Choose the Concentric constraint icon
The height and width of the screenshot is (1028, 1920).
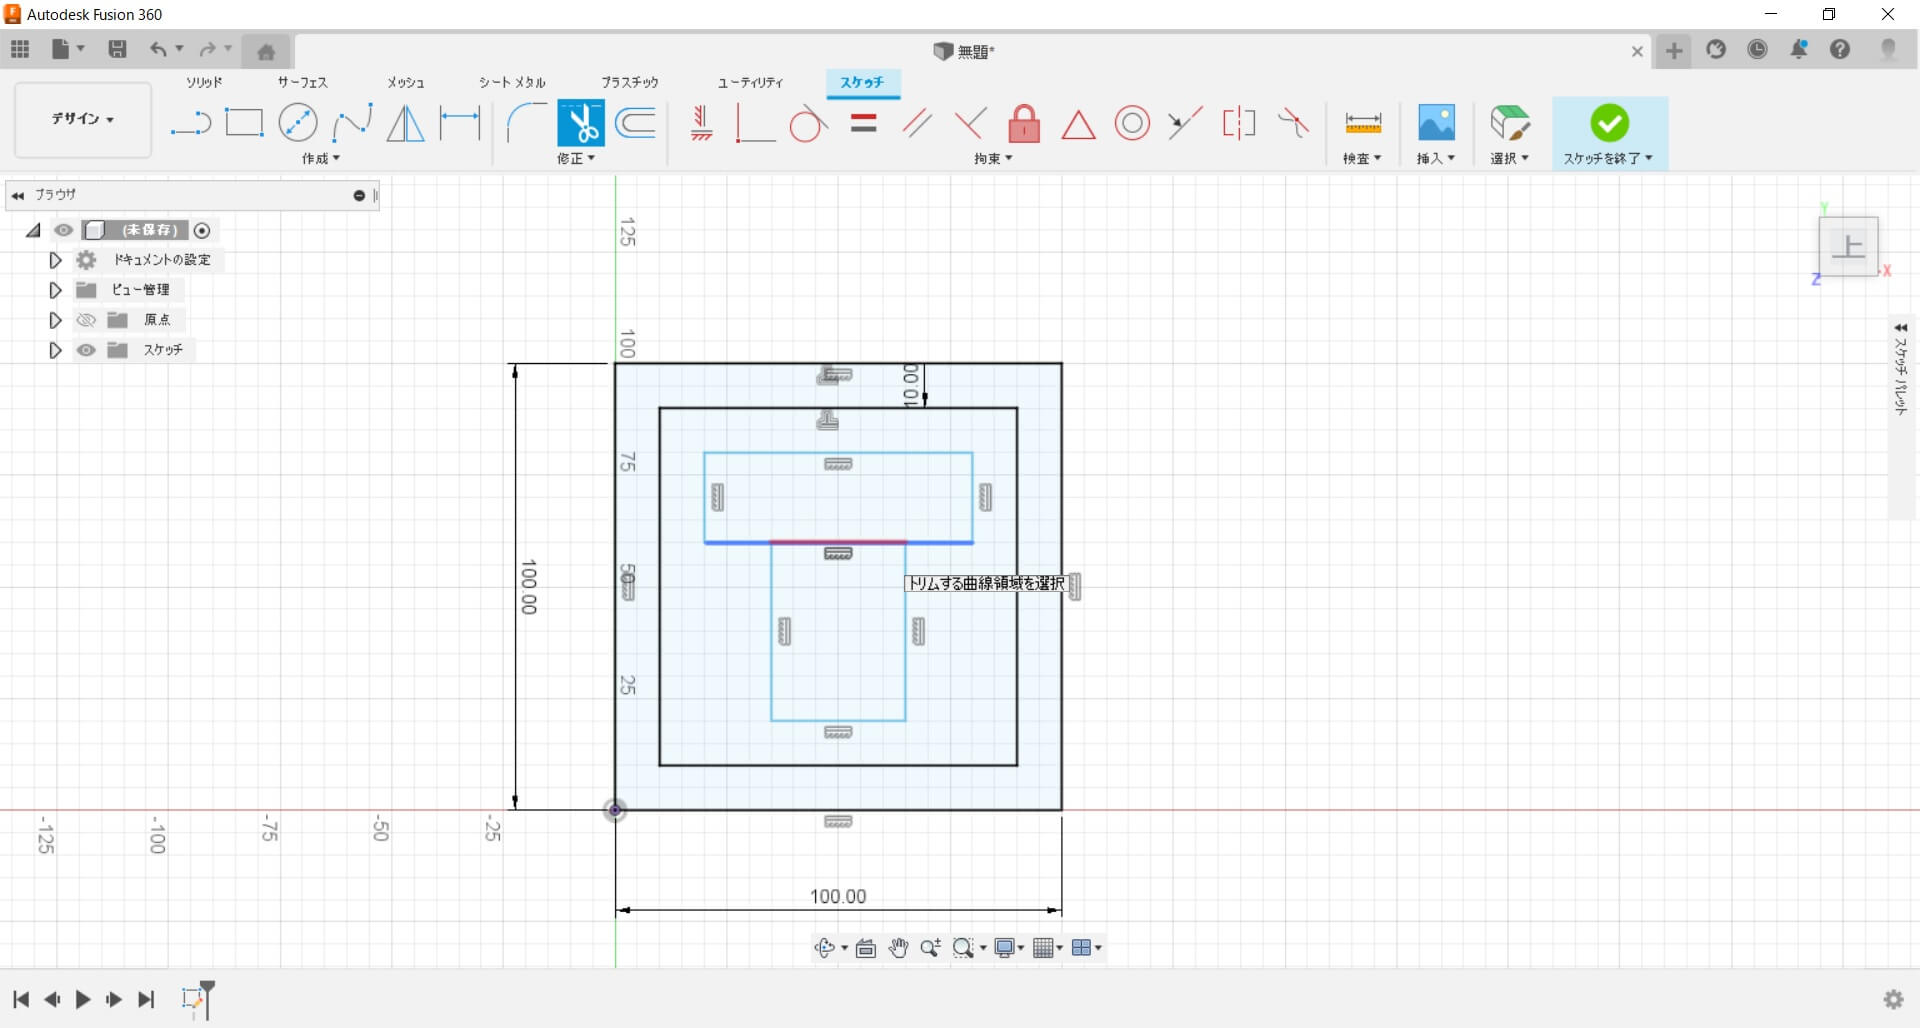click(1132, 124)
